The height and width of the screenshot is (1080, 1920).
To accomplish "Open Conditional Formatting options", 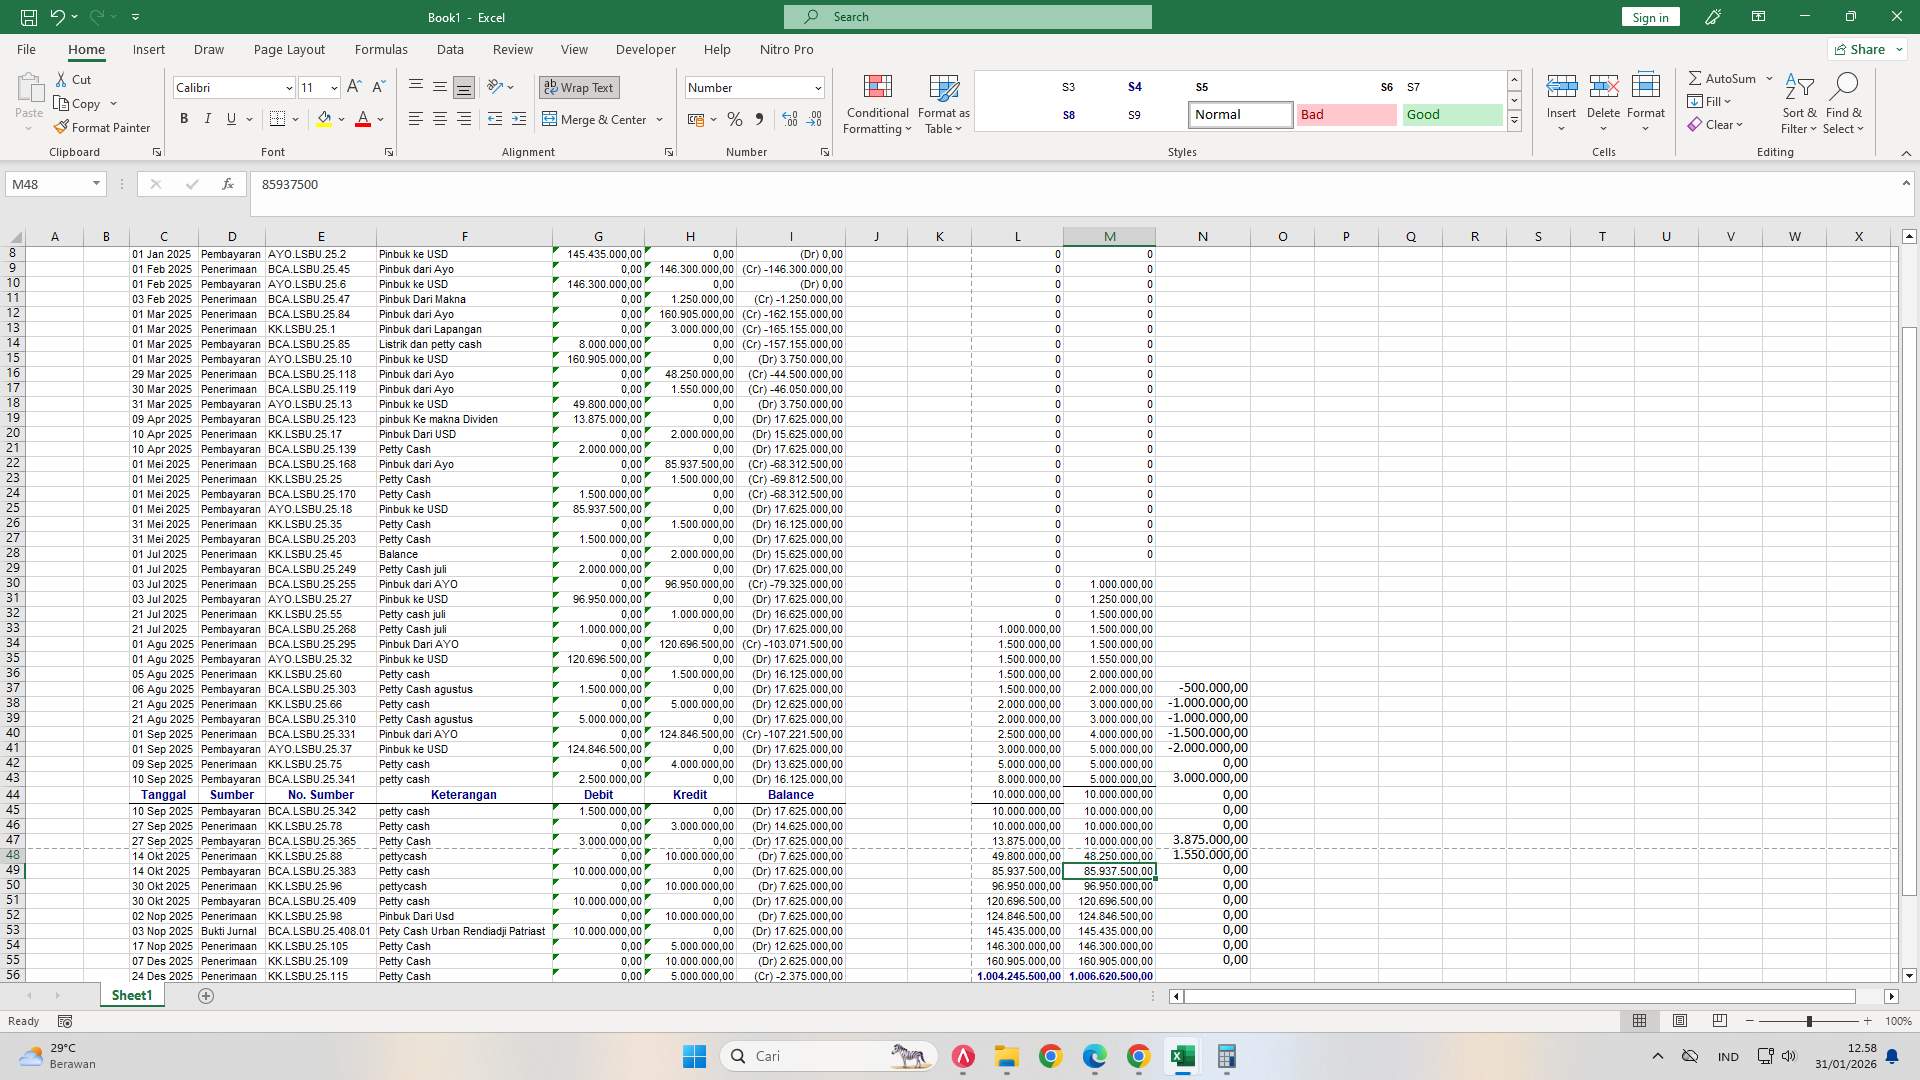I will pyautogui.click(x=877, y=104).
